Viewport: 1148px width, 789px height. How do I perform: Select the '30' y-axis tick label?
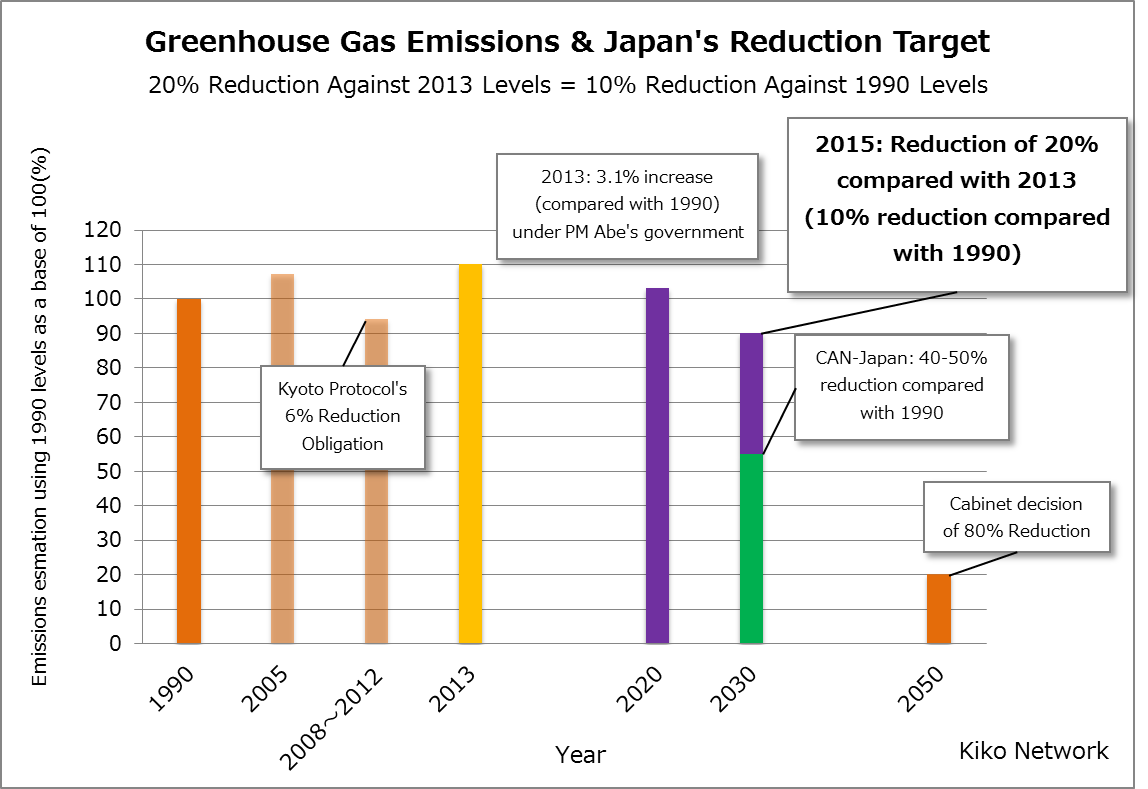click(109, 539)
